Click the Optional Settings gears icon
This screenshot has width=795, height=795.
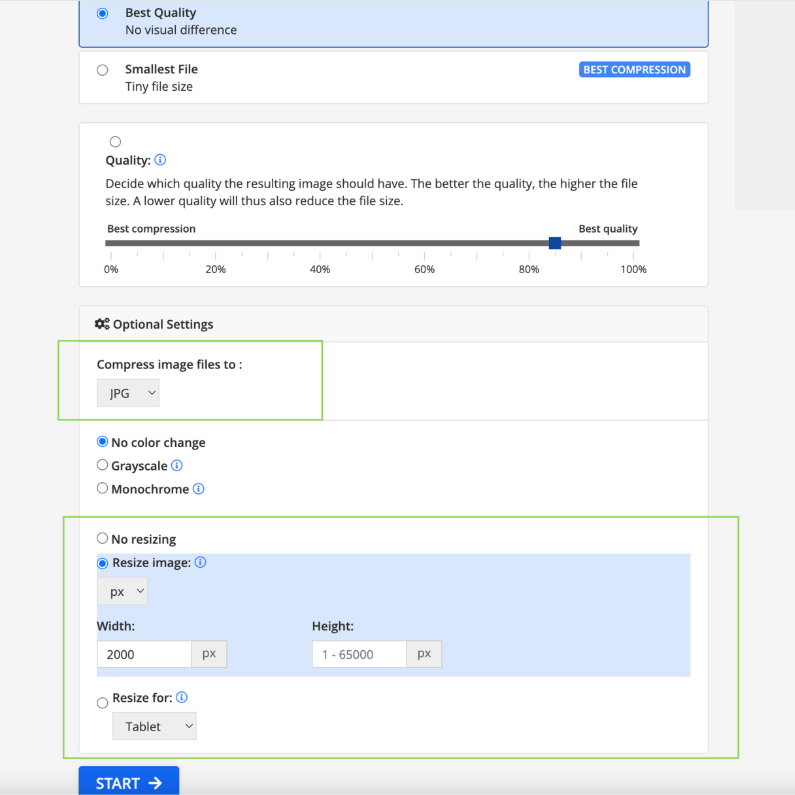(x=102, y=324)
